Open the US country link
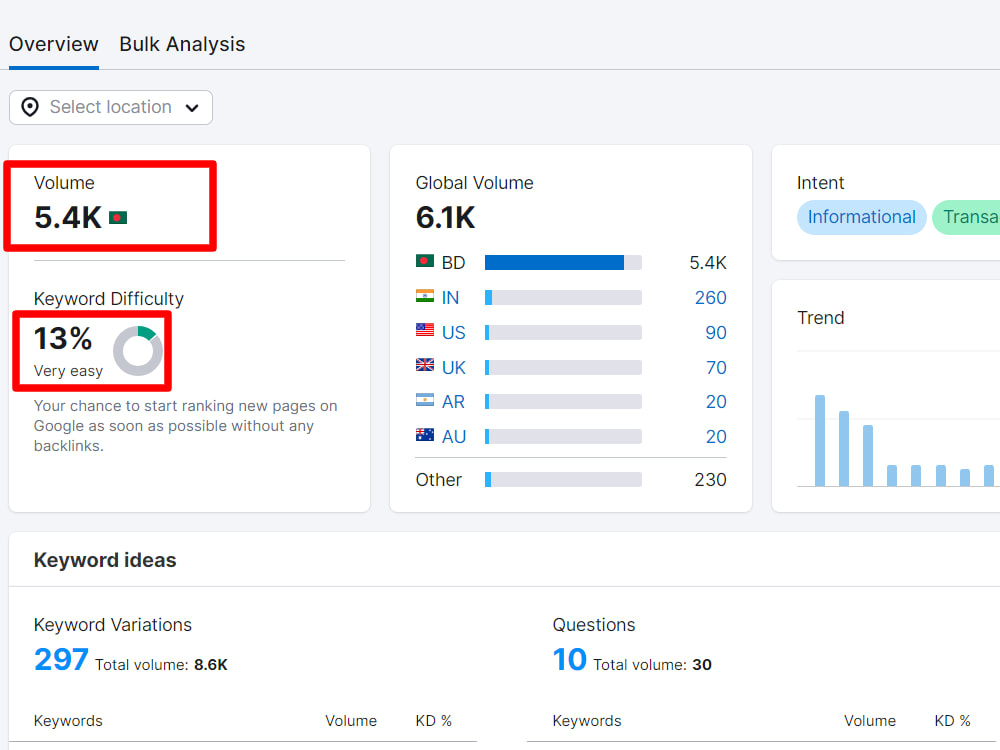This screenshot has width=1000, height=750. tap(453, 333)
